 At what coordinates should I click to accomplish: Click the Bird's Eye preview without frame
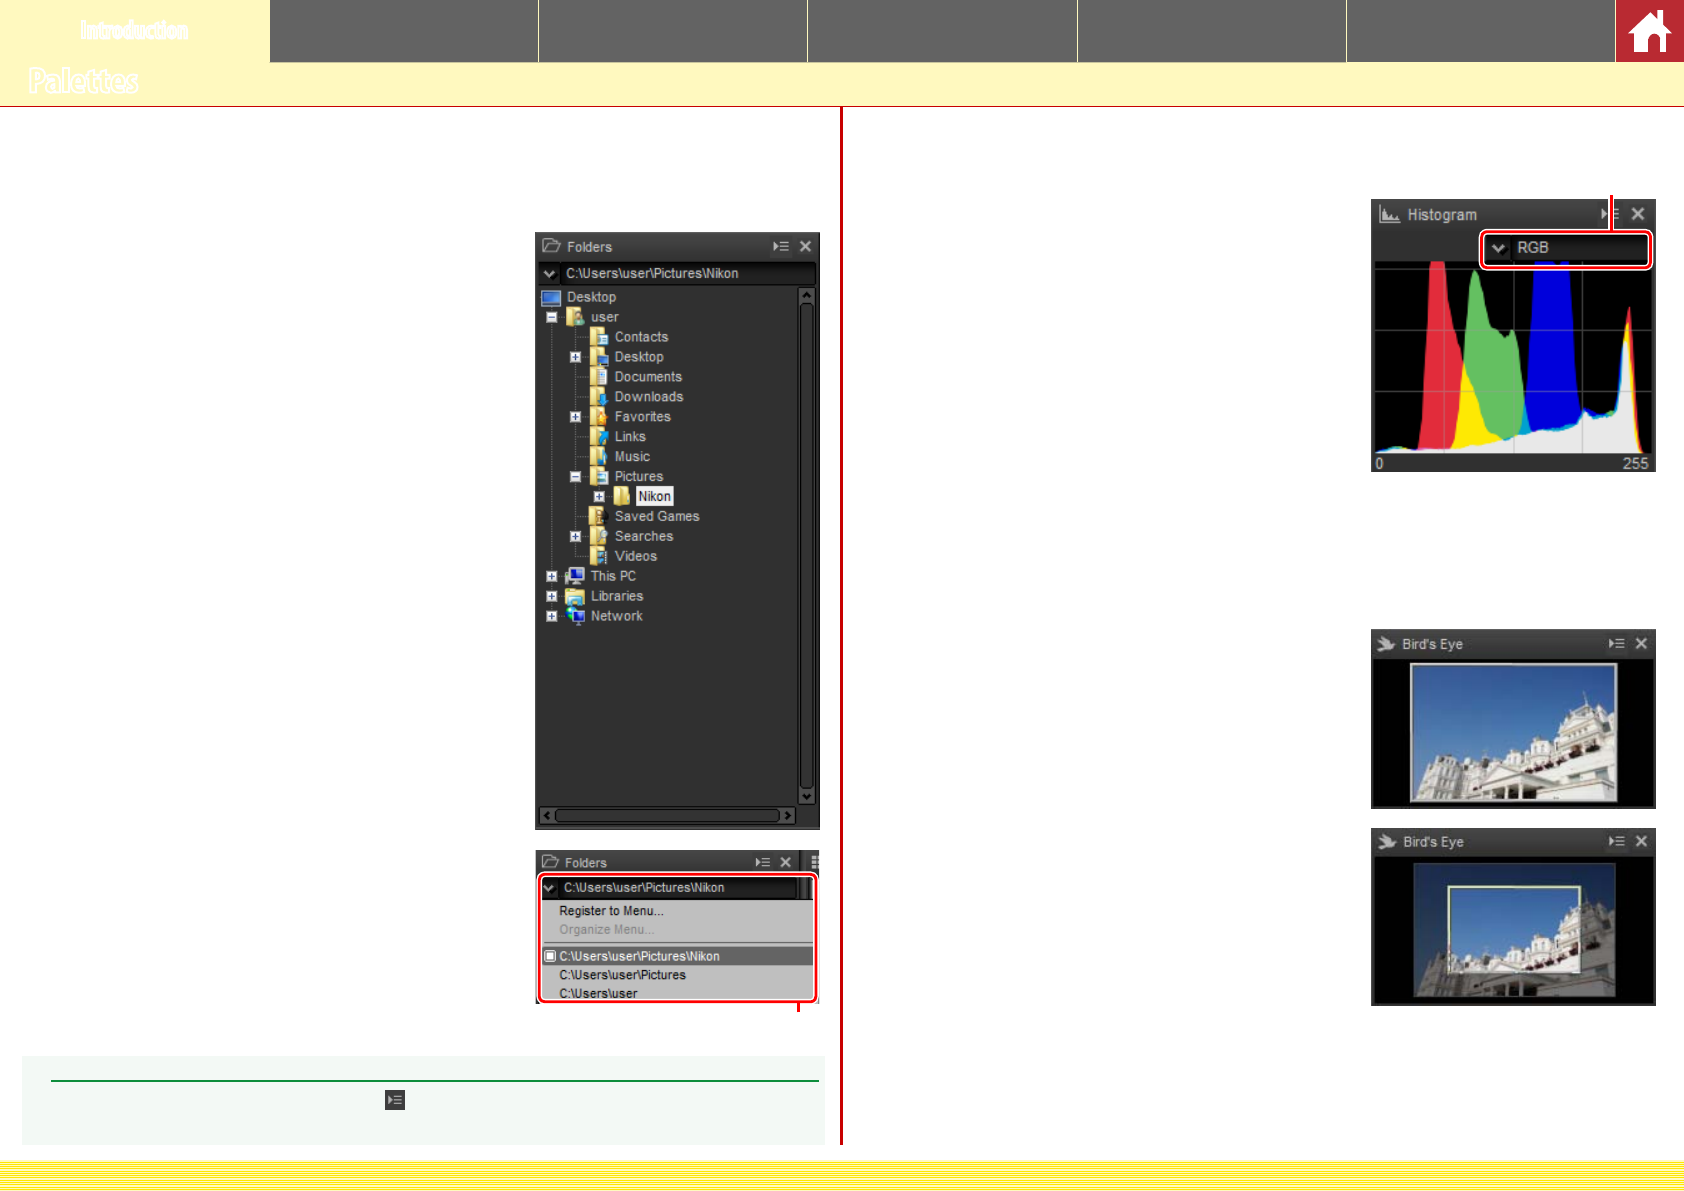[x=1513, y=733]
